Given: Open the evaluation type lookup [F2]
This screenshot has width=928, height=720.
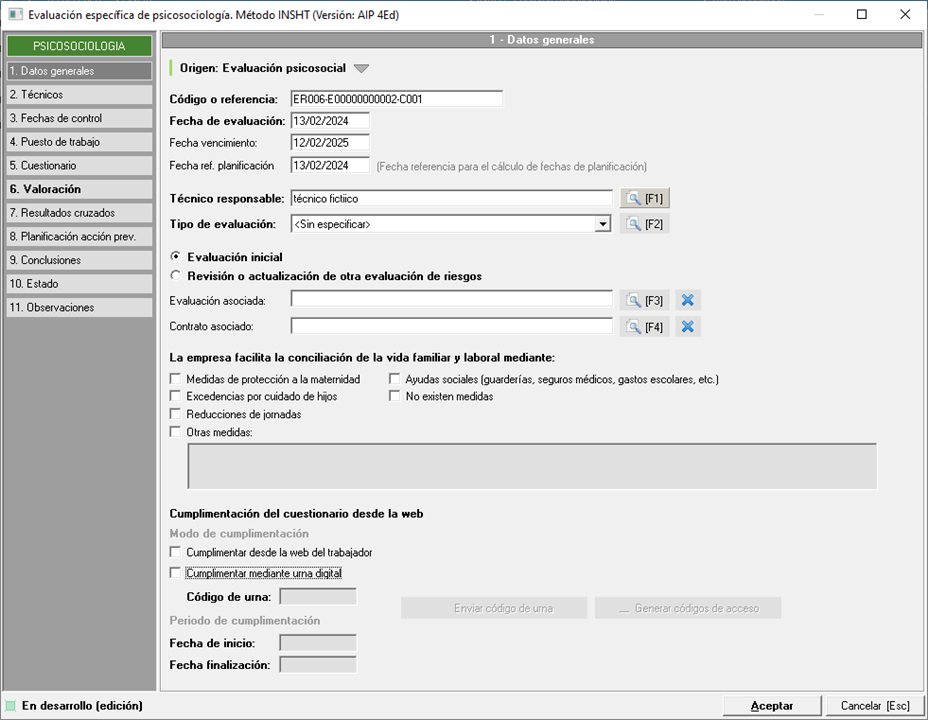Looking at the screenshot, I should pyautogui.click(x=644, y=224).
